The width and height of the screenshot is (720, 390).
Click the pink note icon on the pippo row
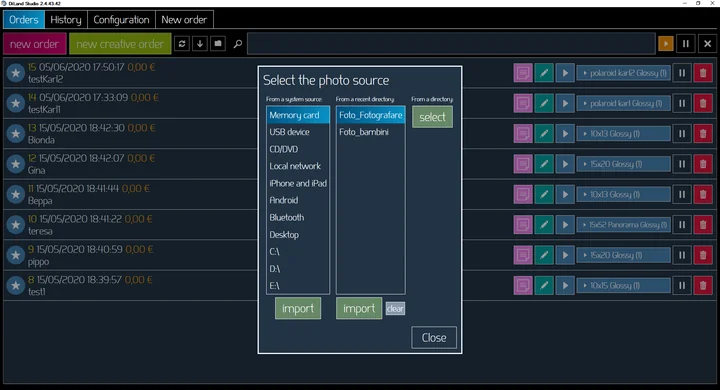523,255
